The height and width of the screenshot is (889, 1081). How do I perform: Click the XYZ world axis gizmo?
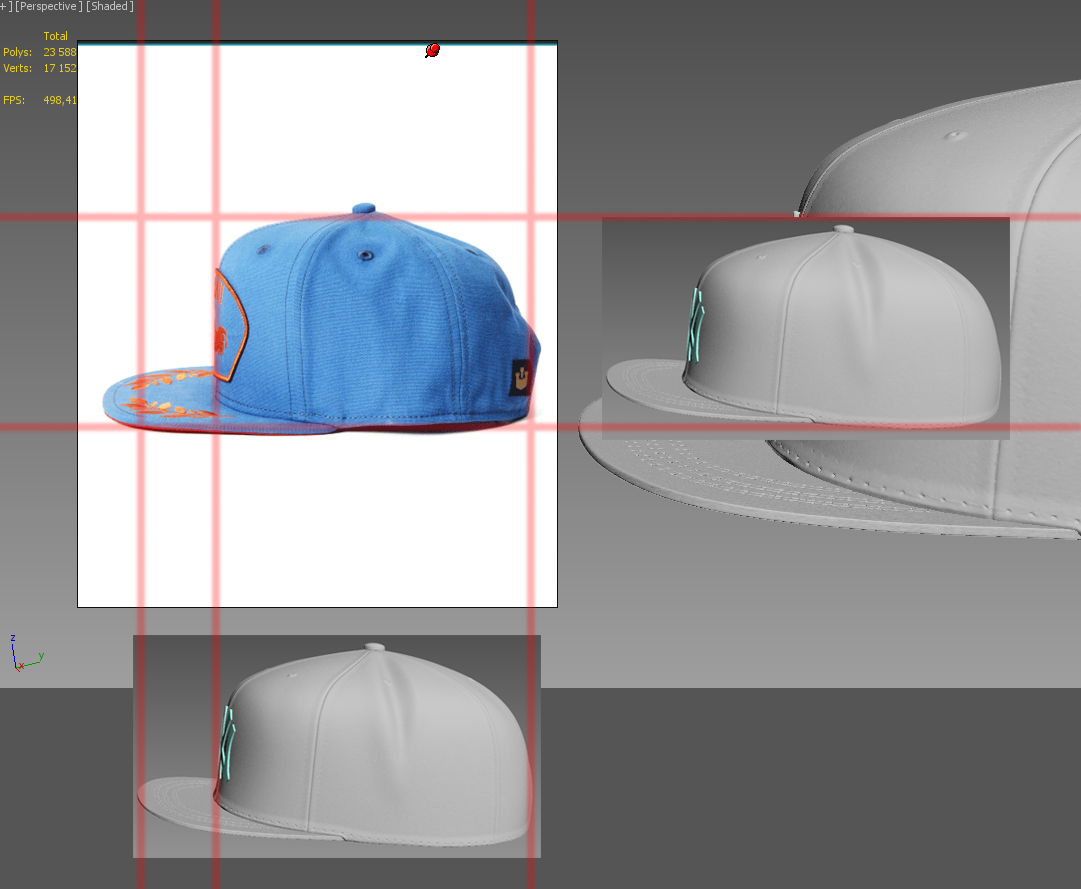click(22, 655)
